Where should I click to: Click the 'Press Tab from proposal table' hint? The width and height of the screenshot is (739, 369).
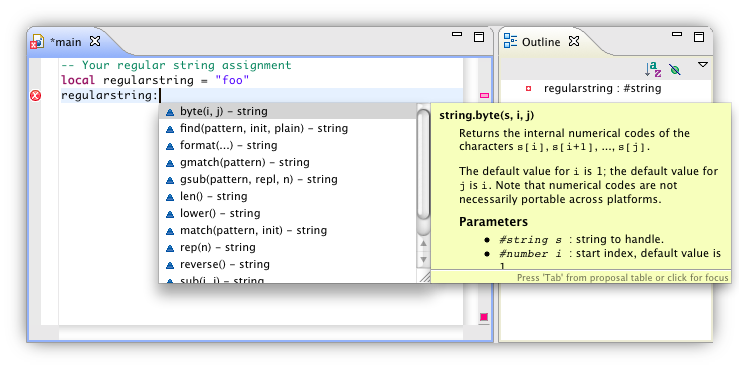pyautogui.click(x=623, y=278)
